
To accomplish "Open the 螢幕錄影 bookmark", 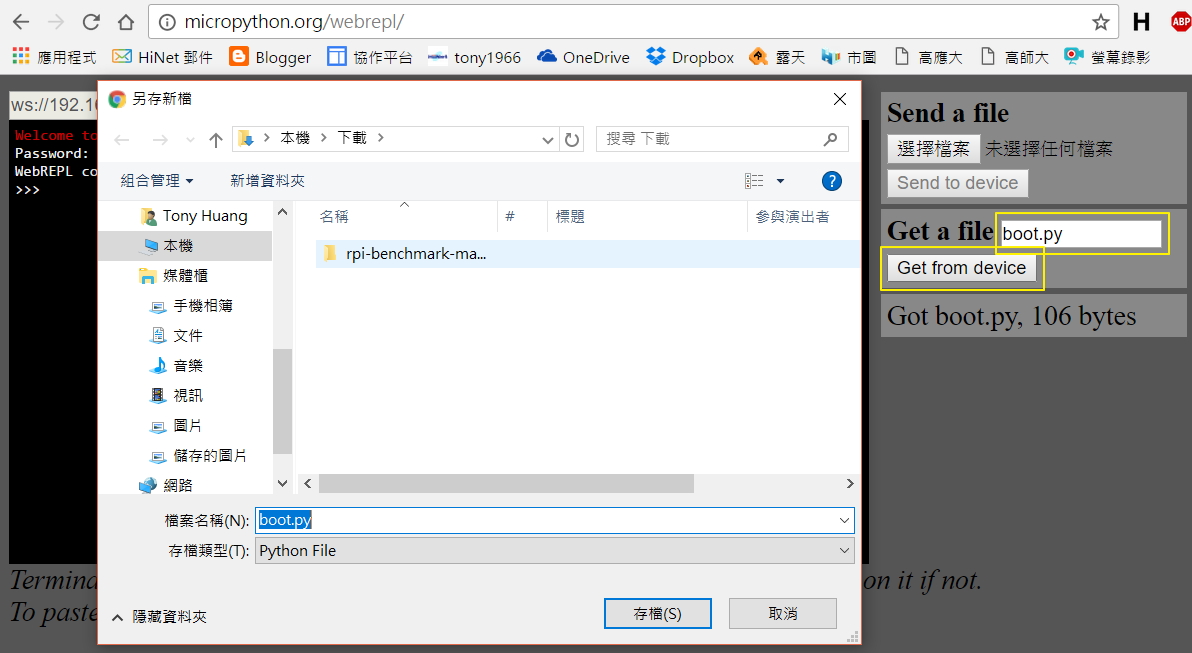I will (1107, 57).
